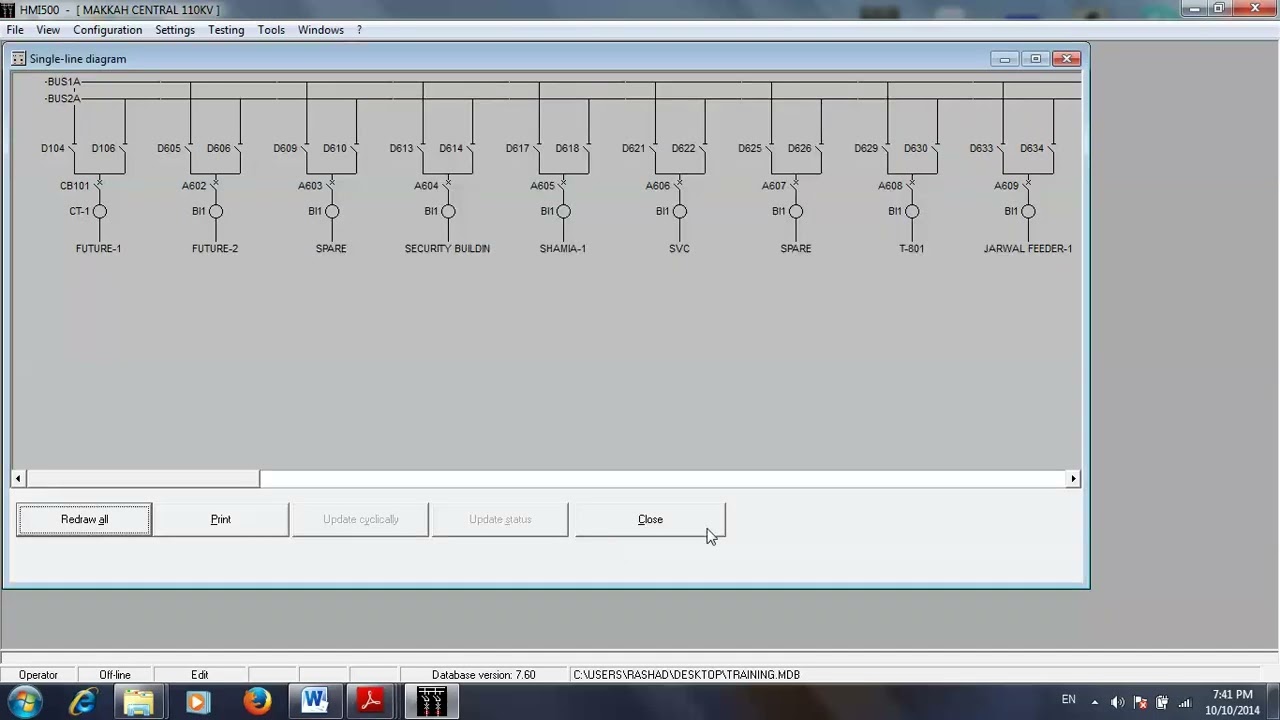Open the Settings menu
The image size is (1280, 720).
tap(175, 30)
